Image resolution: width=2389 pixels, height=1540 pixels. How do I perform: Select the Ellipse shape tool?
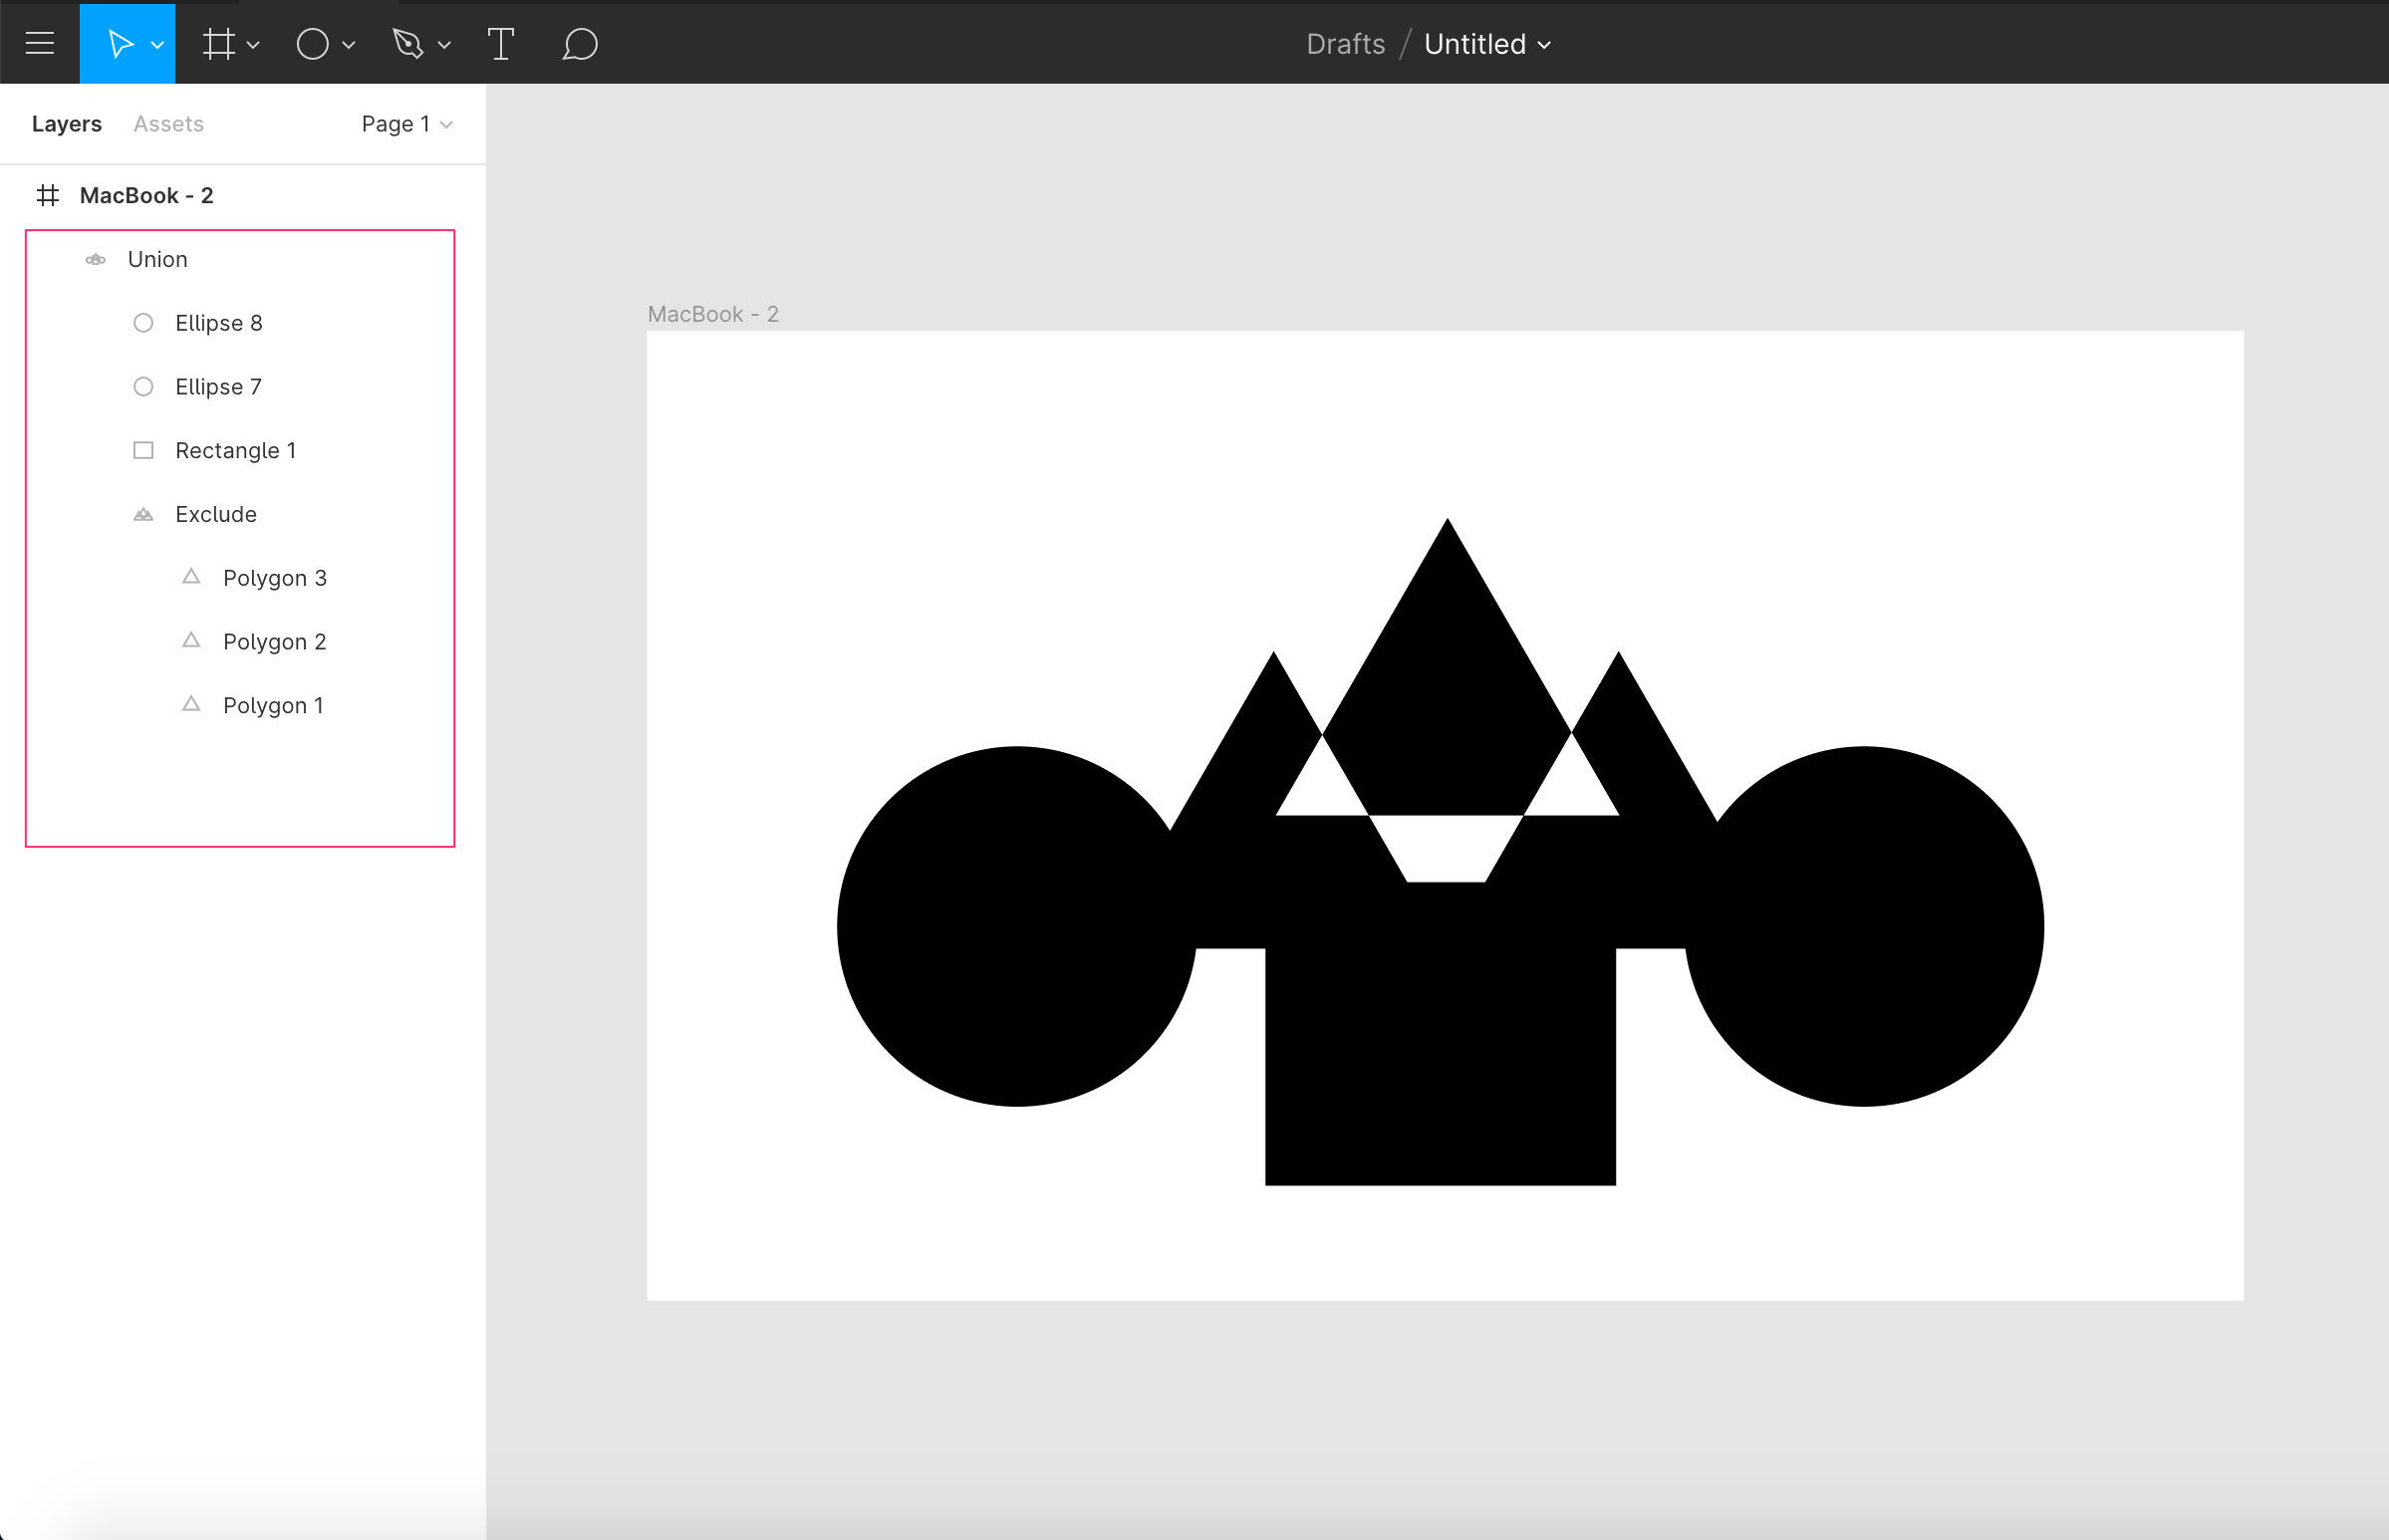(312, 44)
